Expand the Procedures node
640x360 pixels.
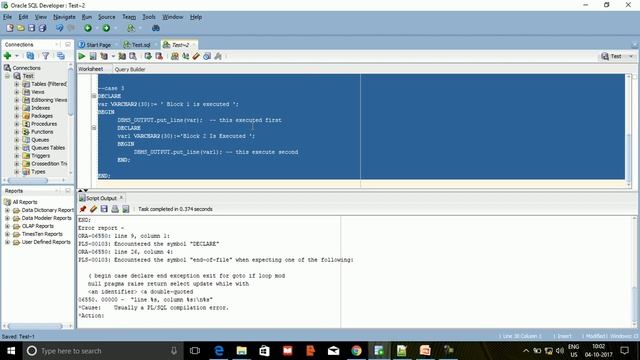point(17,124)
